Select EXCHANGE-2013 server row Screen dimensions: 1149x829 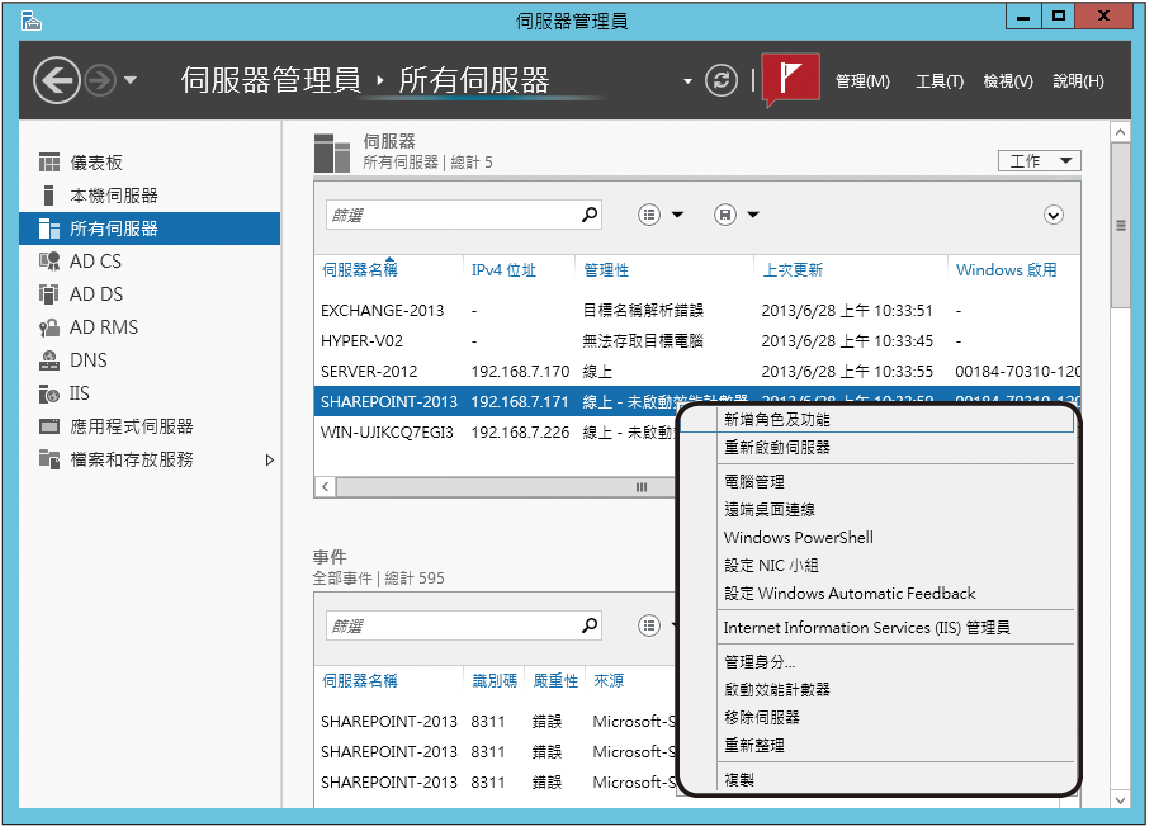(x=697, y=310)
